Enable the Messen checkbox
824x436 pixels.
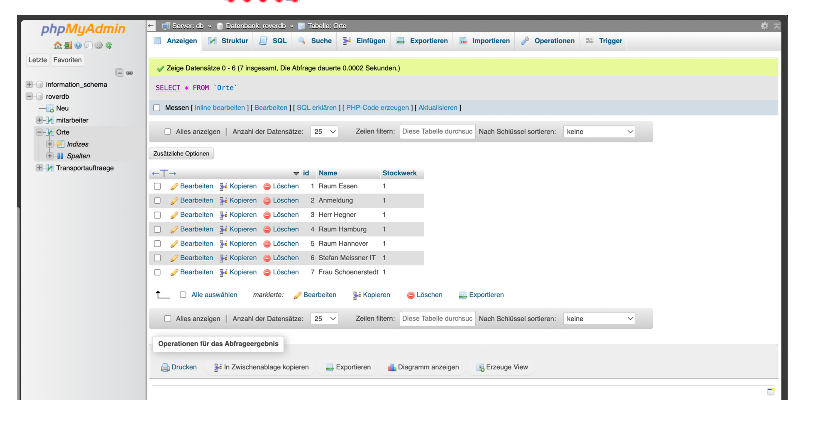pyautogui.click(x=156, y=108)
